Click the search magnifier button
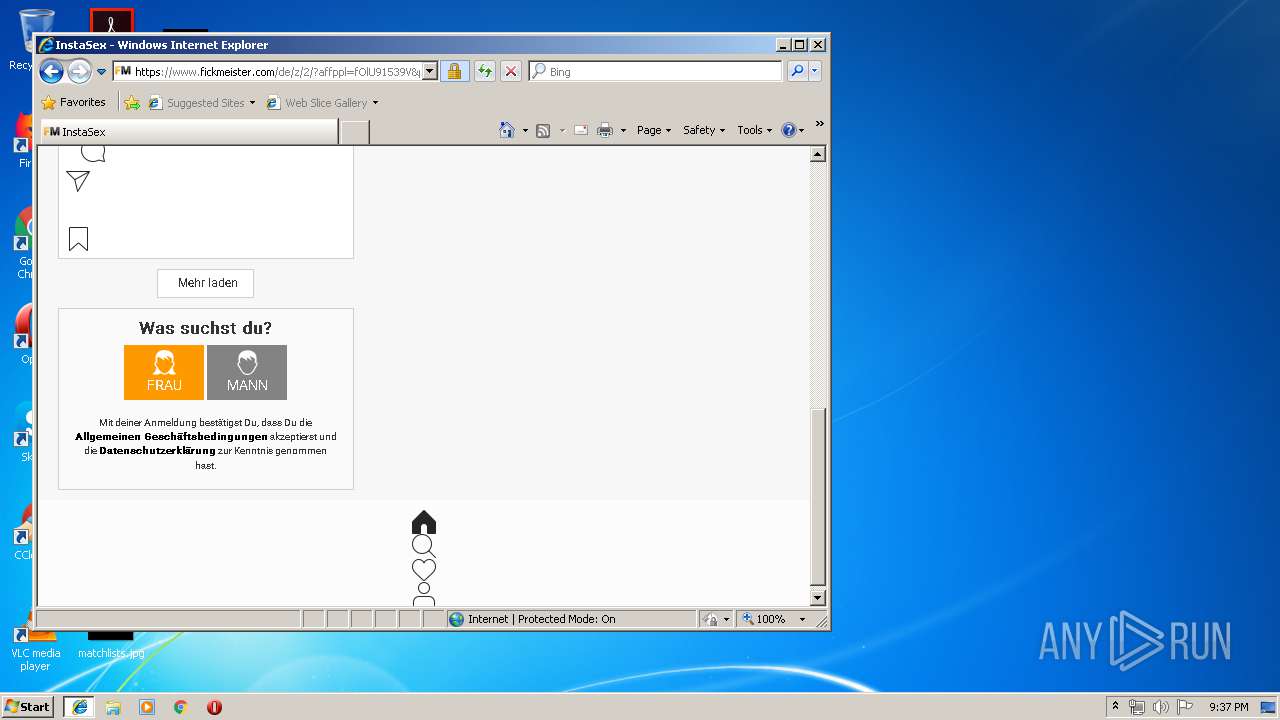1280x720 pixels. [x=797, y=71]
